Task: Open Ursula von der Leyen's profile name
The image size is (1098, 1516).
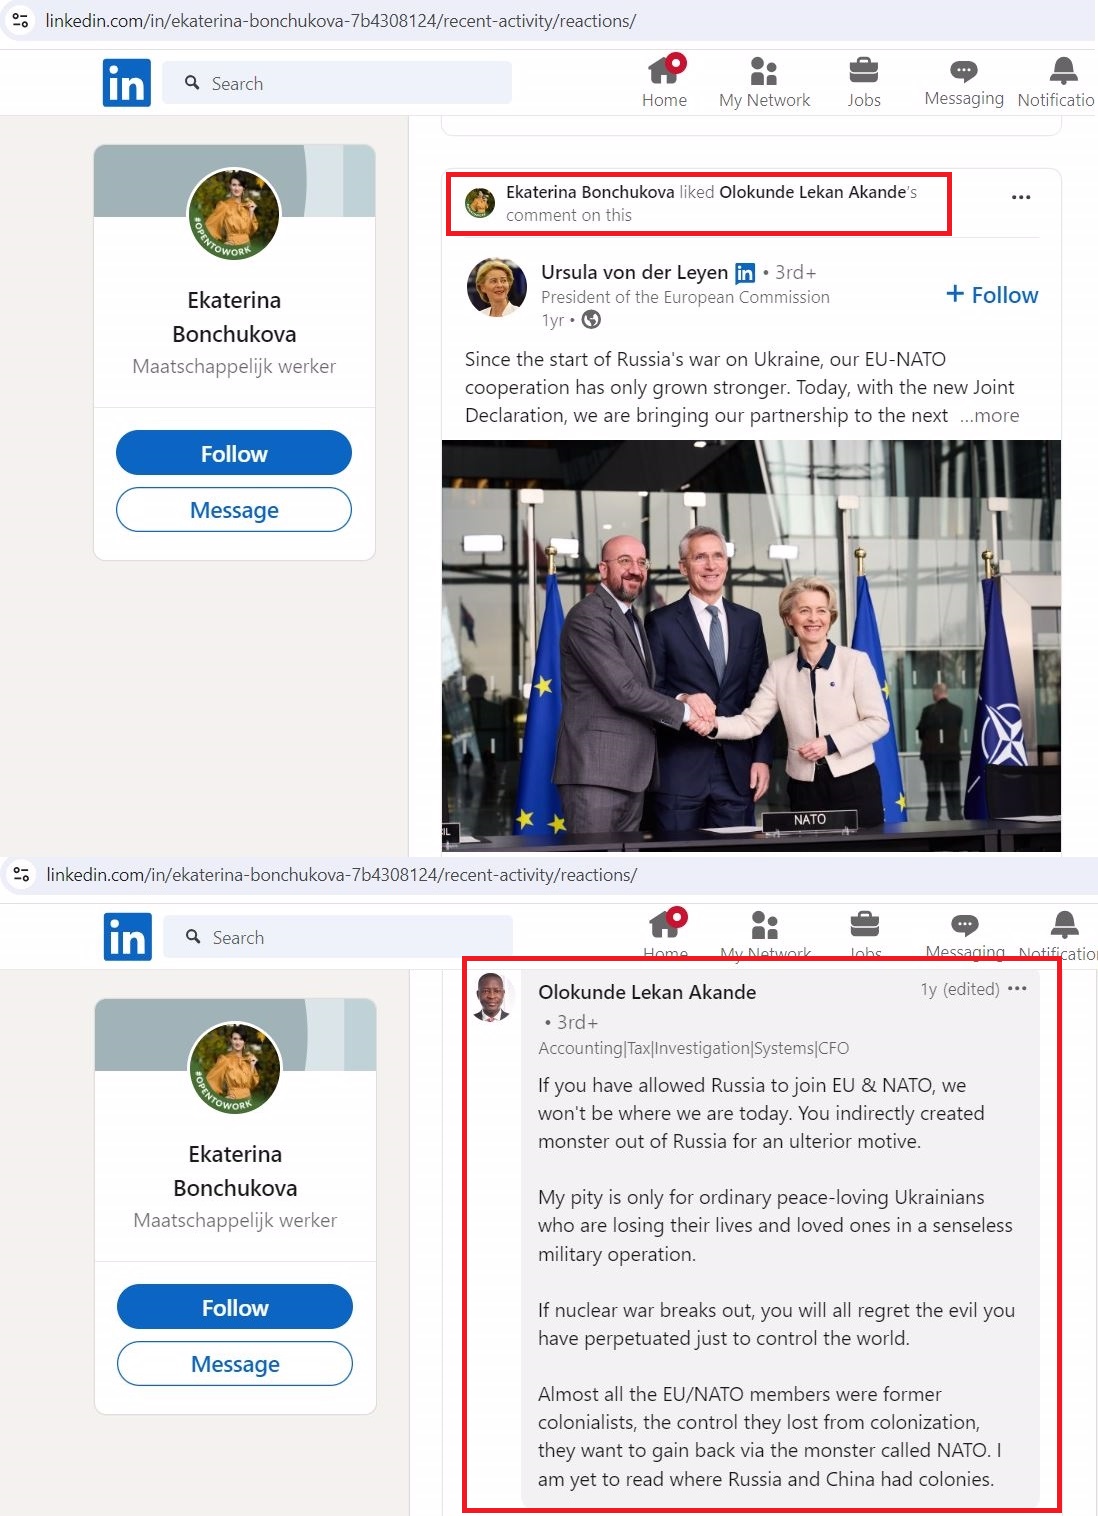Action: pos(635,272)
